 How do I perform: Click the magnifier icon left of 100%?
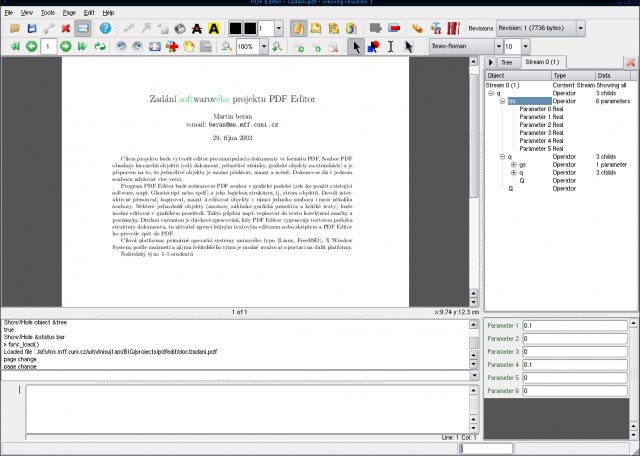click(x=227, y=47)
